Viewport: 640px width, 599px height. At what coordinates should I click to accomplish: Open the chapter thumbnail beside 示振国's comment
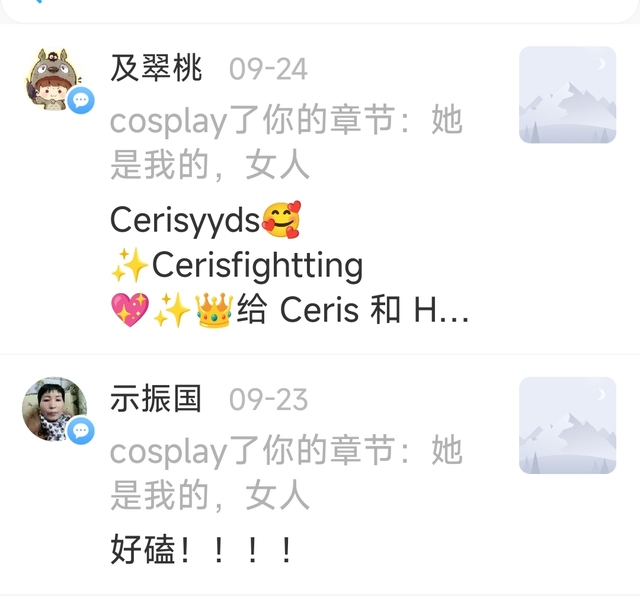pos(567,425)
